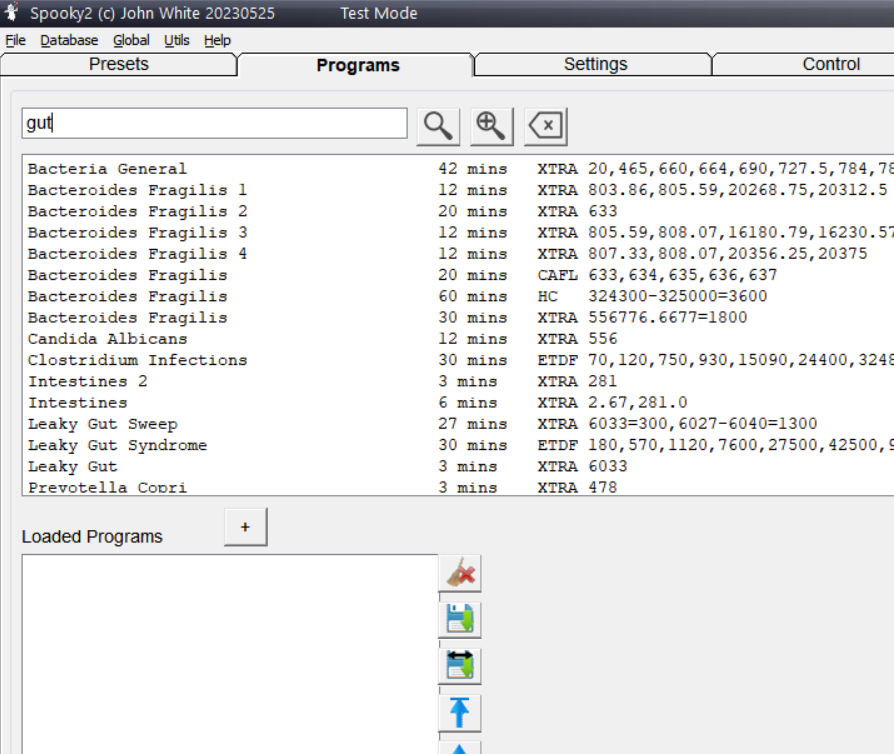Open the Utils menu

click(177, 40)
